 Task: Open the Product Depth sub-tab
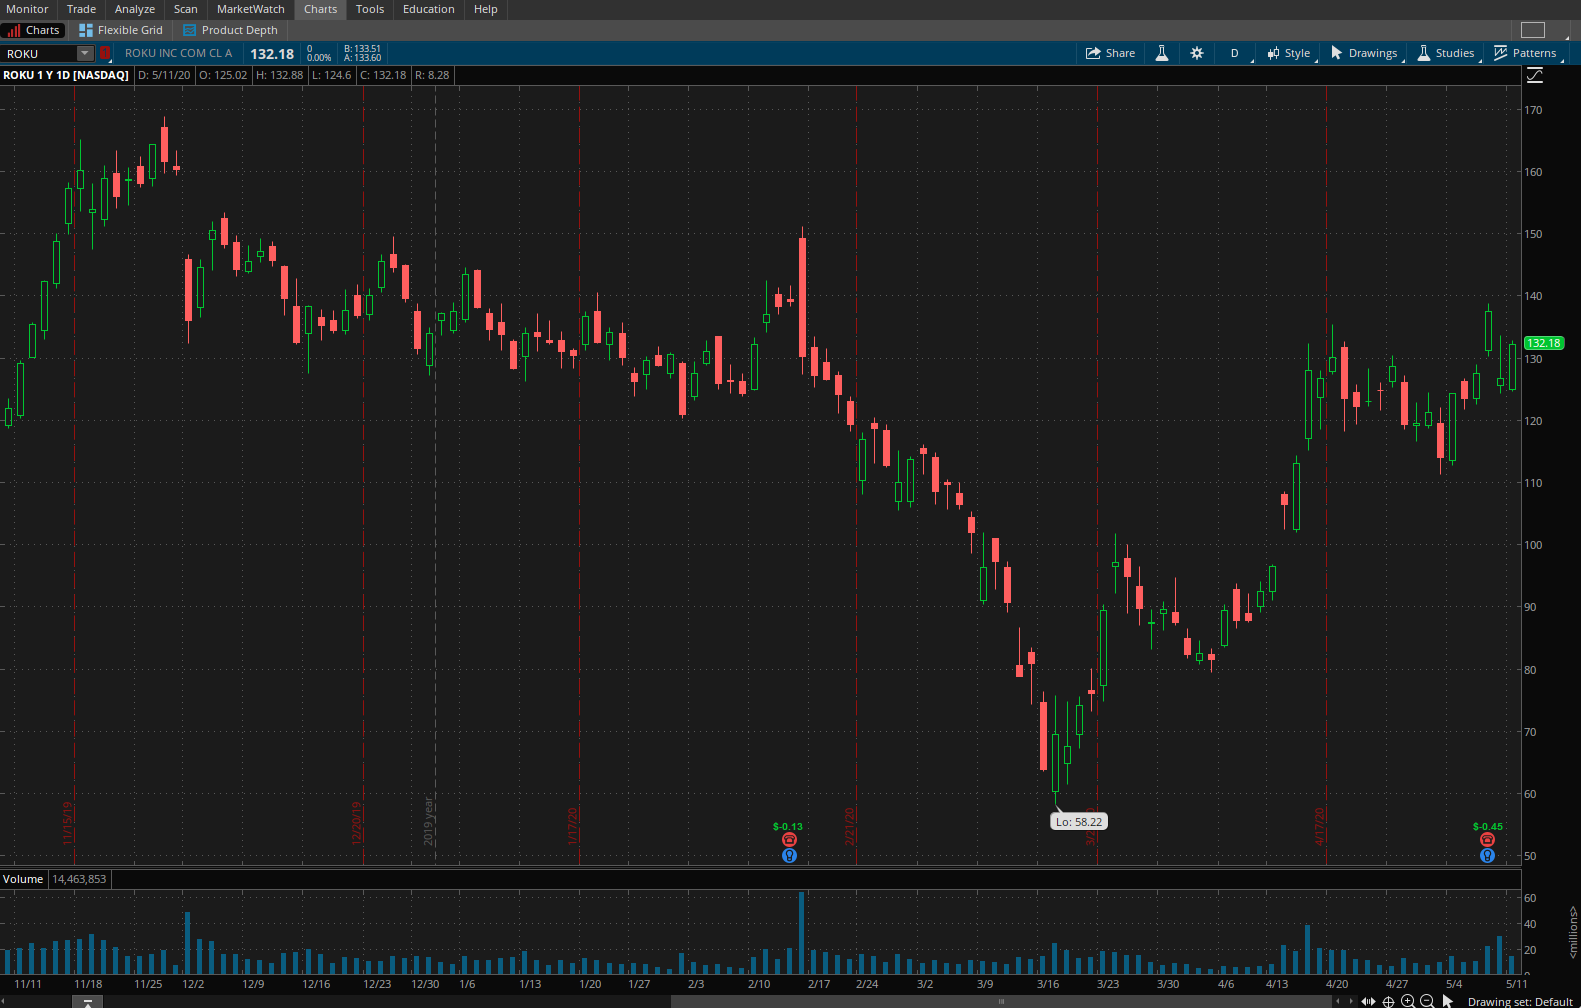pos(230,30)
